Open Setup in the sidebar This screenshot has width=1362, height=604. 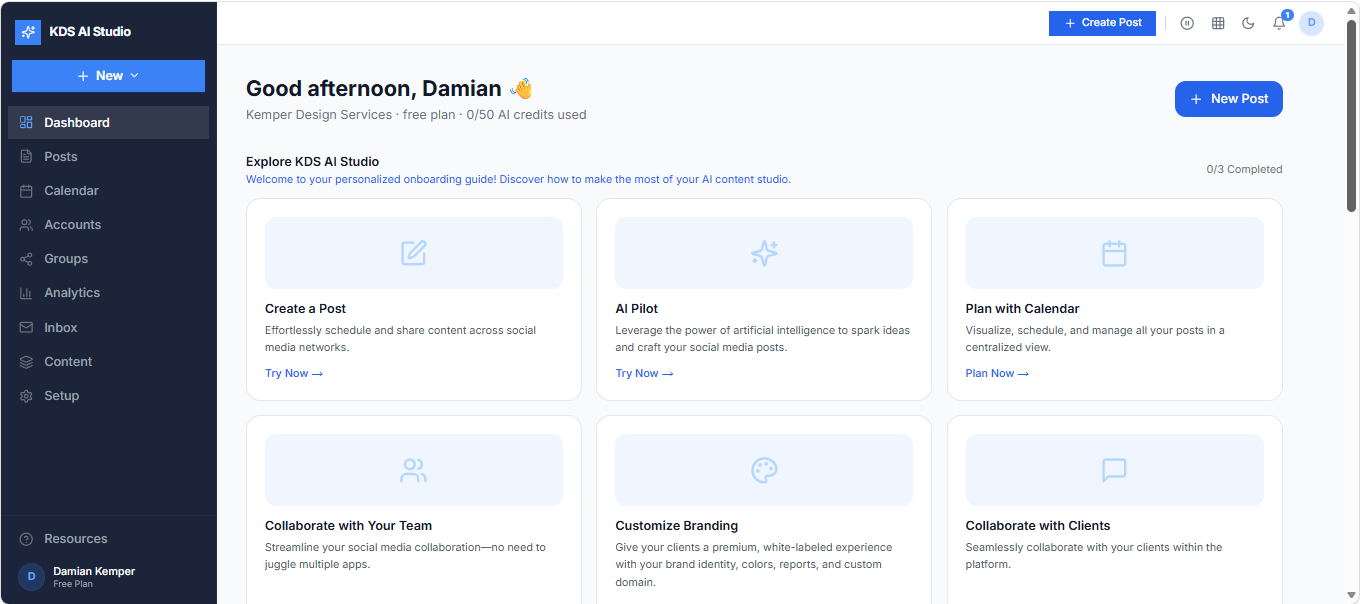click(109, 396)
